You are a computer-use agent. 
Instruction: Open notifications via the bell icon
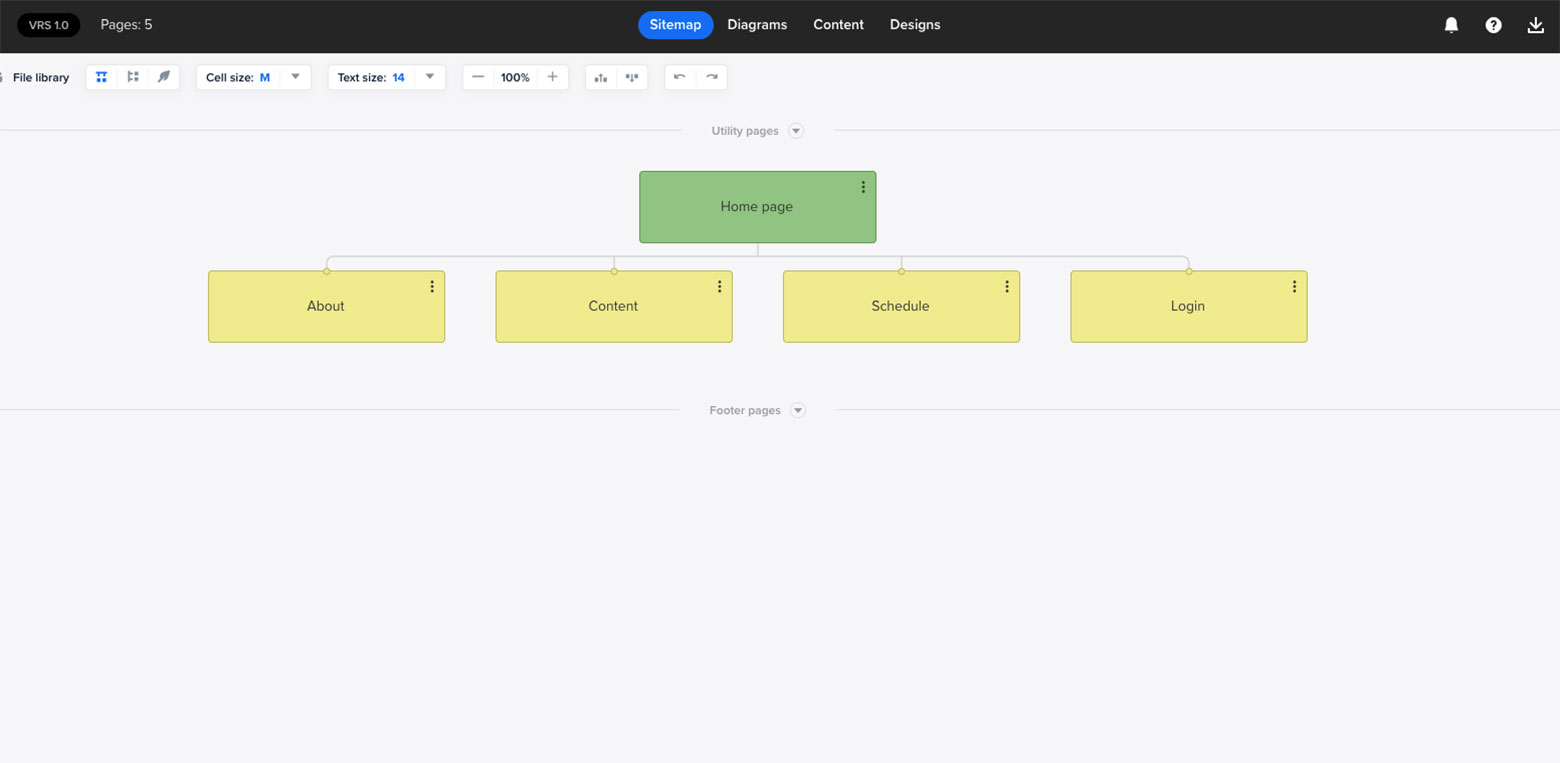[x=1451, y=24]
